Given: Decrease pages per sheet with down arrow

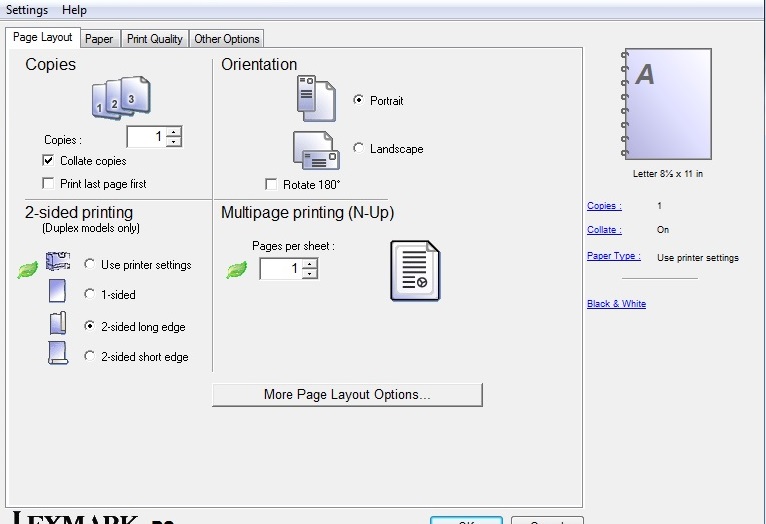Looking at the screenshot, I should (309, 274).
